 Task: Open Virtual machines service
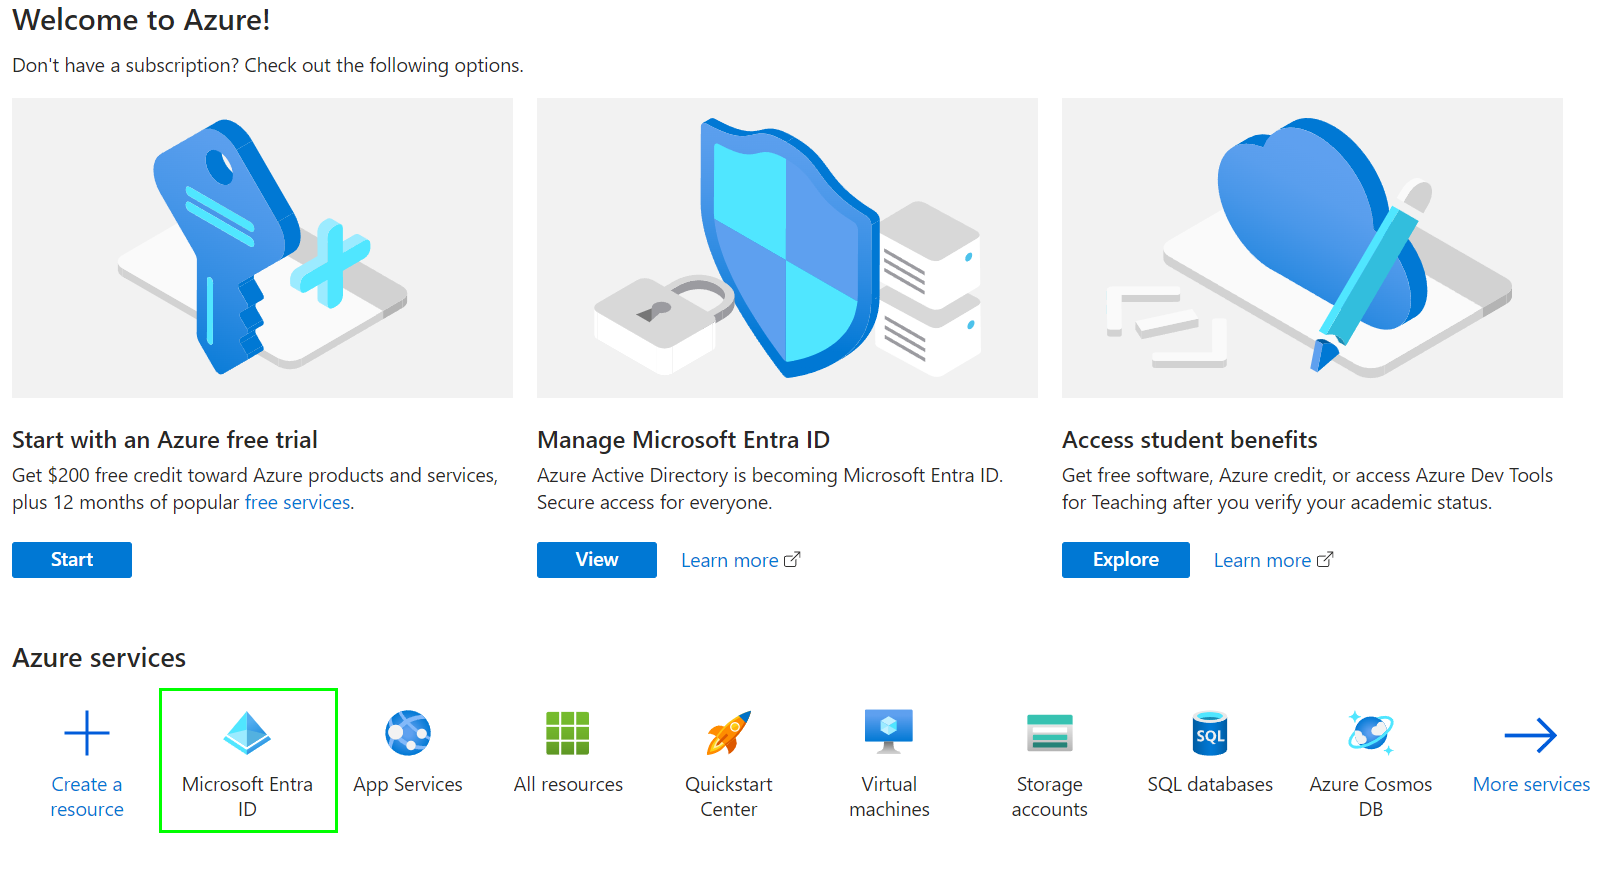coord(888,733)
